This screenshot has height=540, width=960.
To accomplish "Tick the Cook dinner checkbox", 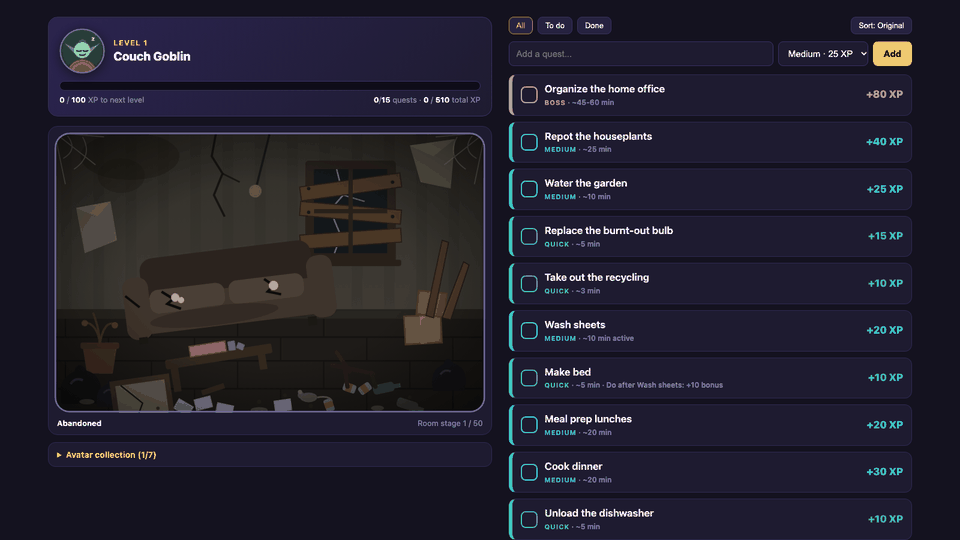I will click(x=529, y=472).
